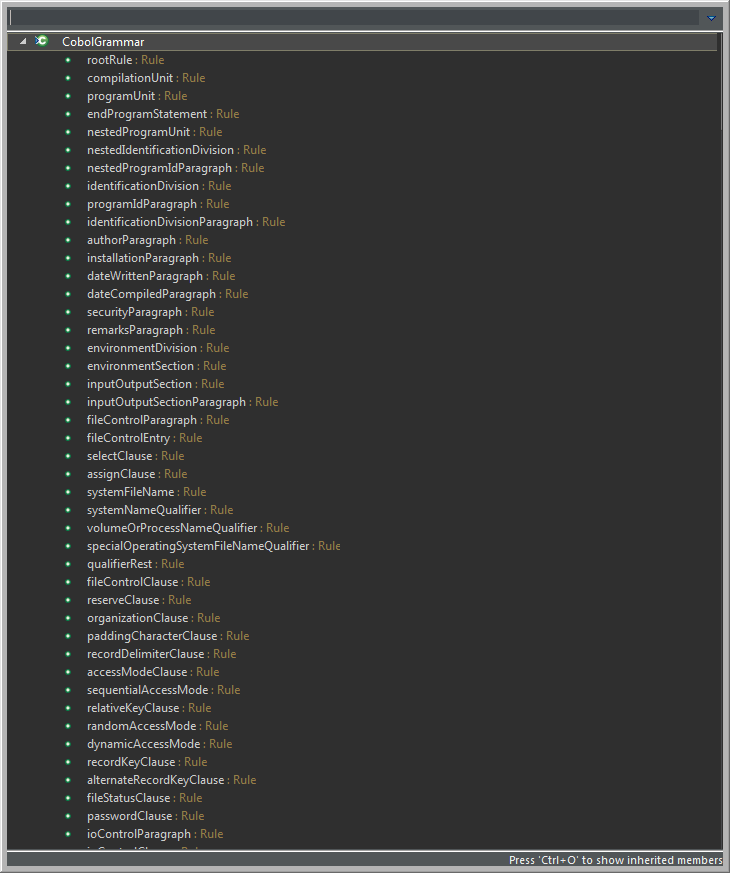Click the field icon beside compilationUnit

[68, 78]
